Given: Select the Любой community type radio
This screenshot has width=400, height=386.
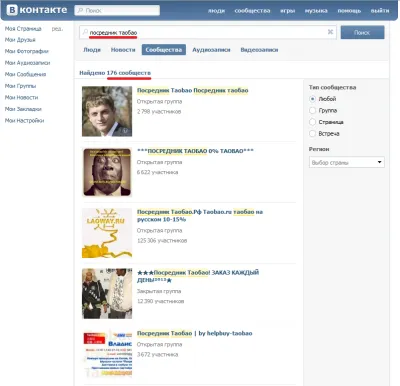Looking at the screenshot, I should tap(312, 99).
